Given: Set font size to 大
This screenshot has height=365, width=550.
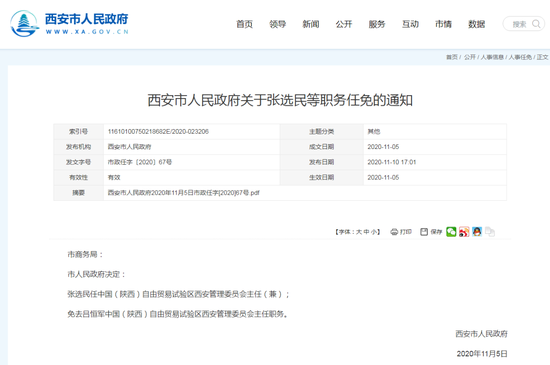Looking at the screenshot, I should [359, 232].
